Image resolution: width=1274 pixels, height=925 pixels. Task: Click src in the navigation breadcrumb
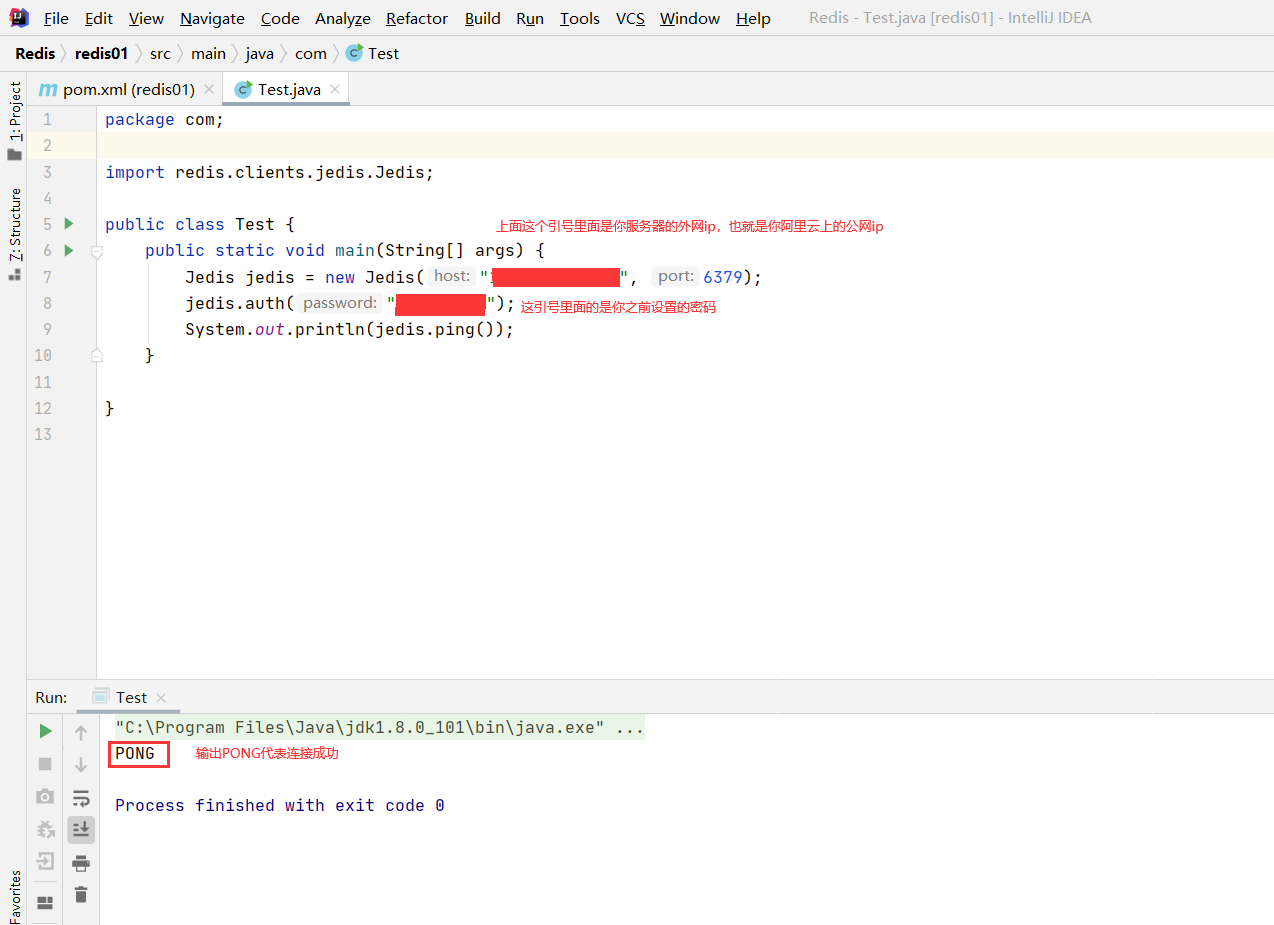point(160,53)
